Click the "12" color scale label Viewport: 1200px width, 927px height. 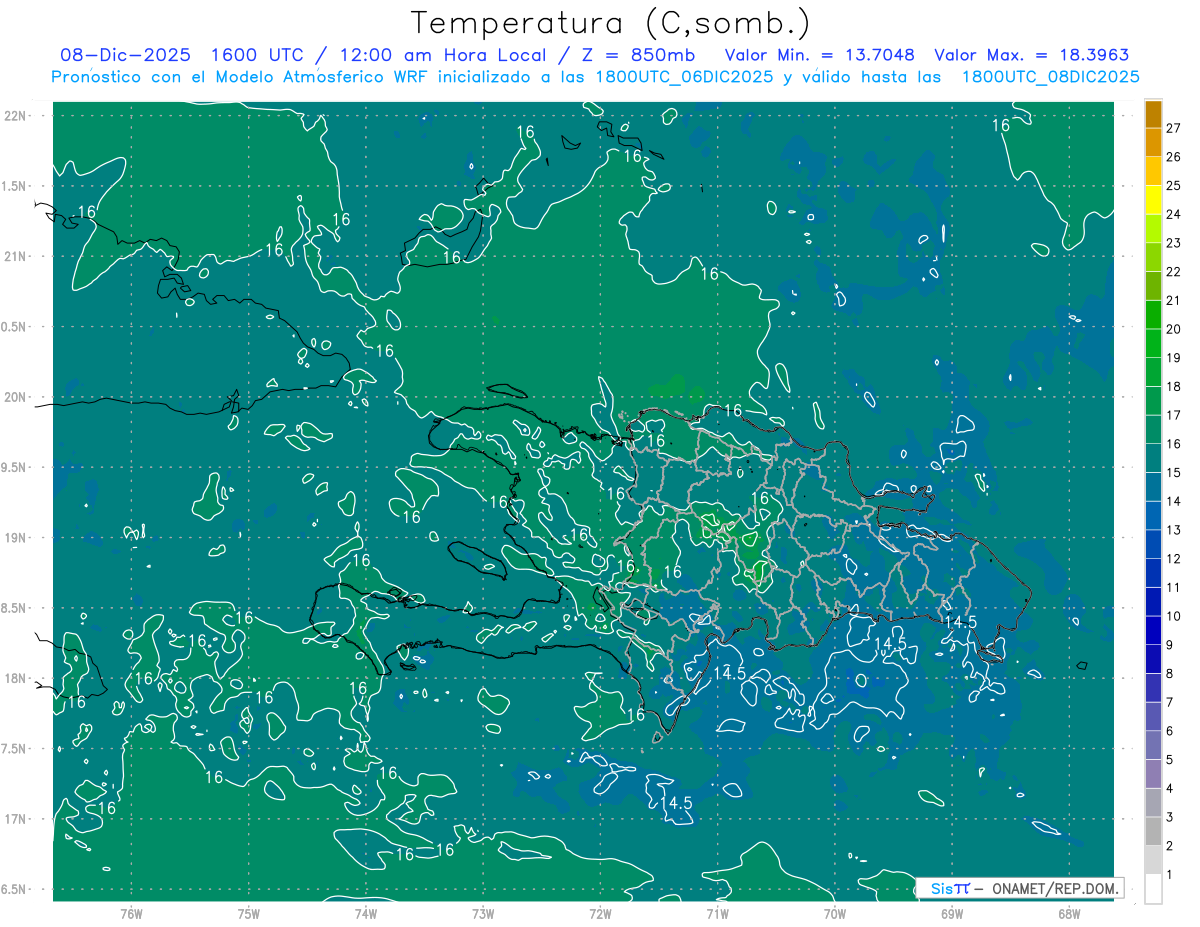[1173, 559]
